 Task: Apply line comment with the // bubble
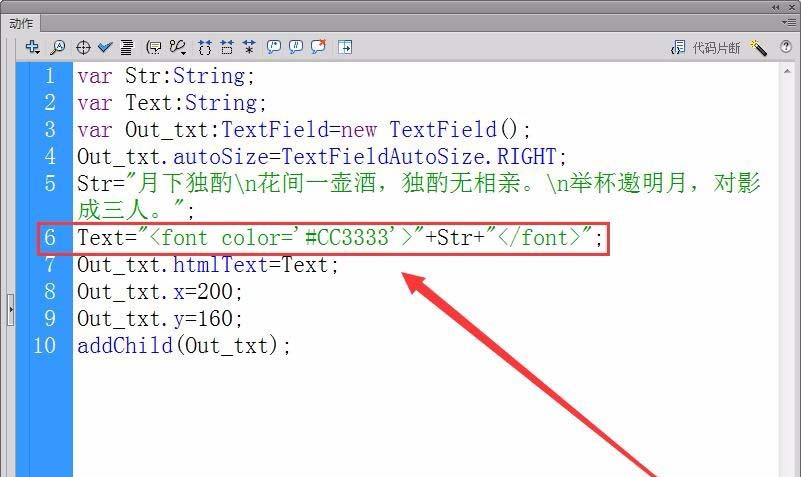[296, 47]
